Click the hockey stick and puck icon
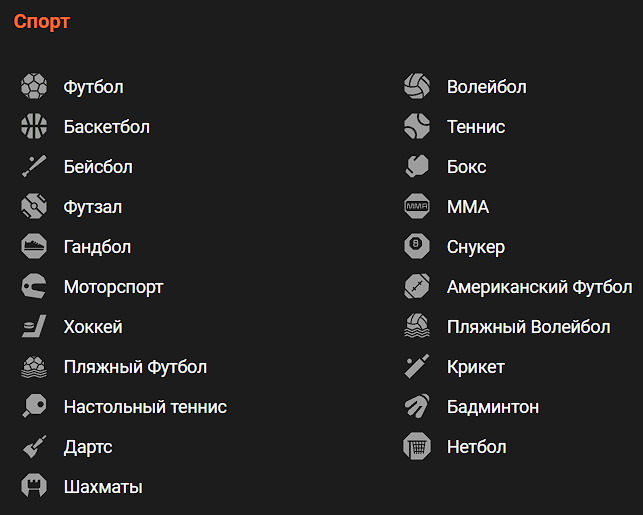643x515 pixels. (34, 326)
